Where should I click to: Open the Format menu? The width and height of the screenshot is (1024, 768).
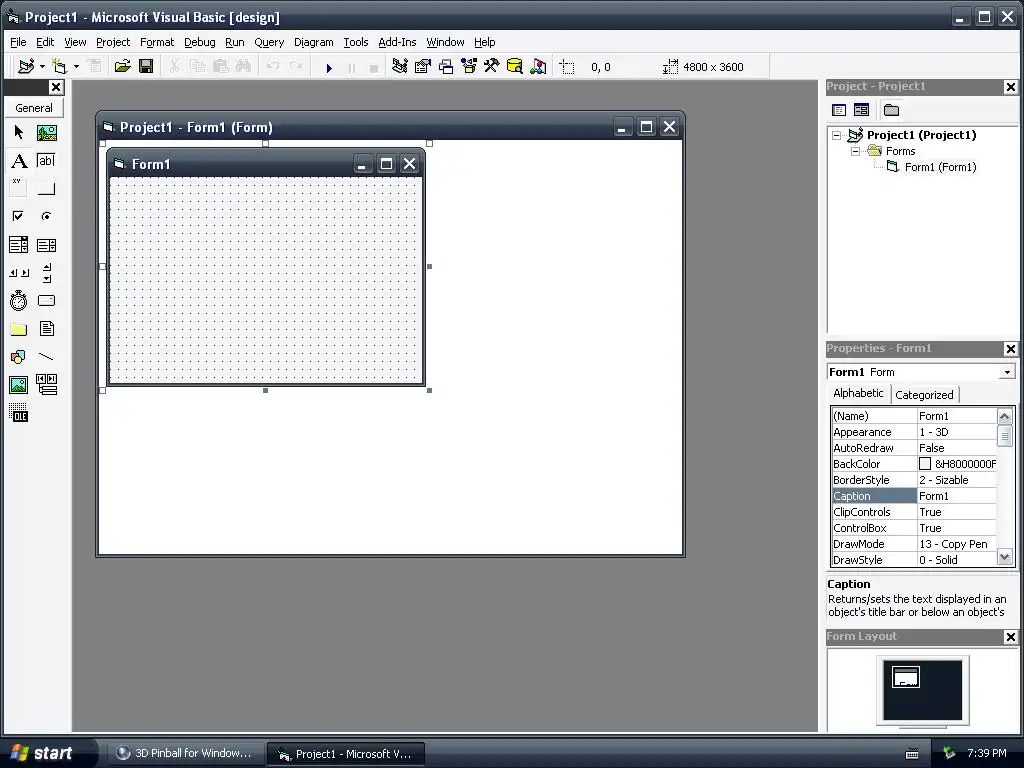click(x=157, y=42)
